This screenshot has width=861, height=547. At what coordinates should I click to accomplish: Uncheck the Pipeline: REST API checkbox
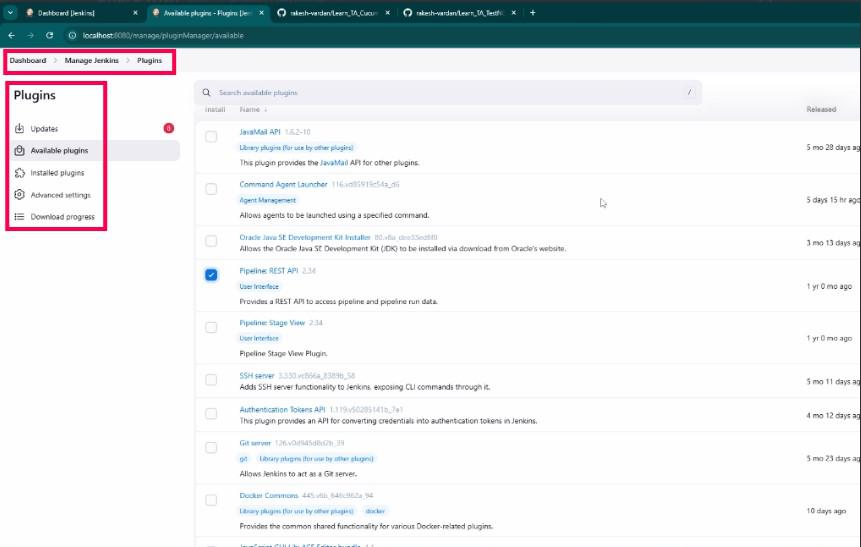211,275
